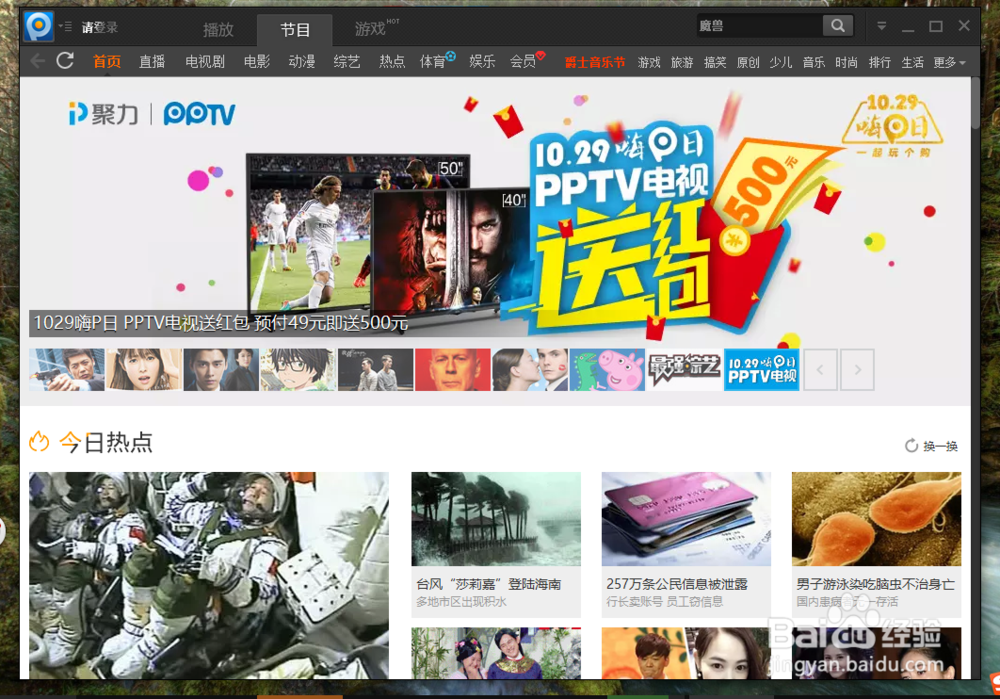
Task: Focus the search field containing 魔兽
Action: point(759,26)
